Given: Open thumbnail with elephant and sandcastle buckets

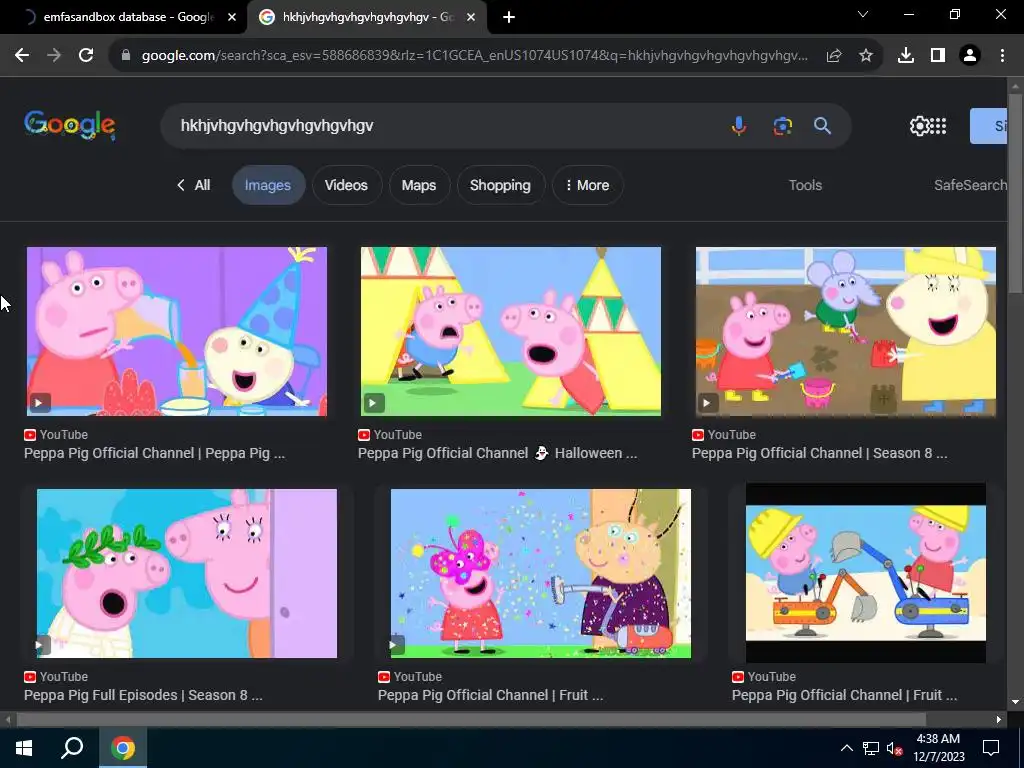Looking at the screenshot, I should [x=846, y=331].
